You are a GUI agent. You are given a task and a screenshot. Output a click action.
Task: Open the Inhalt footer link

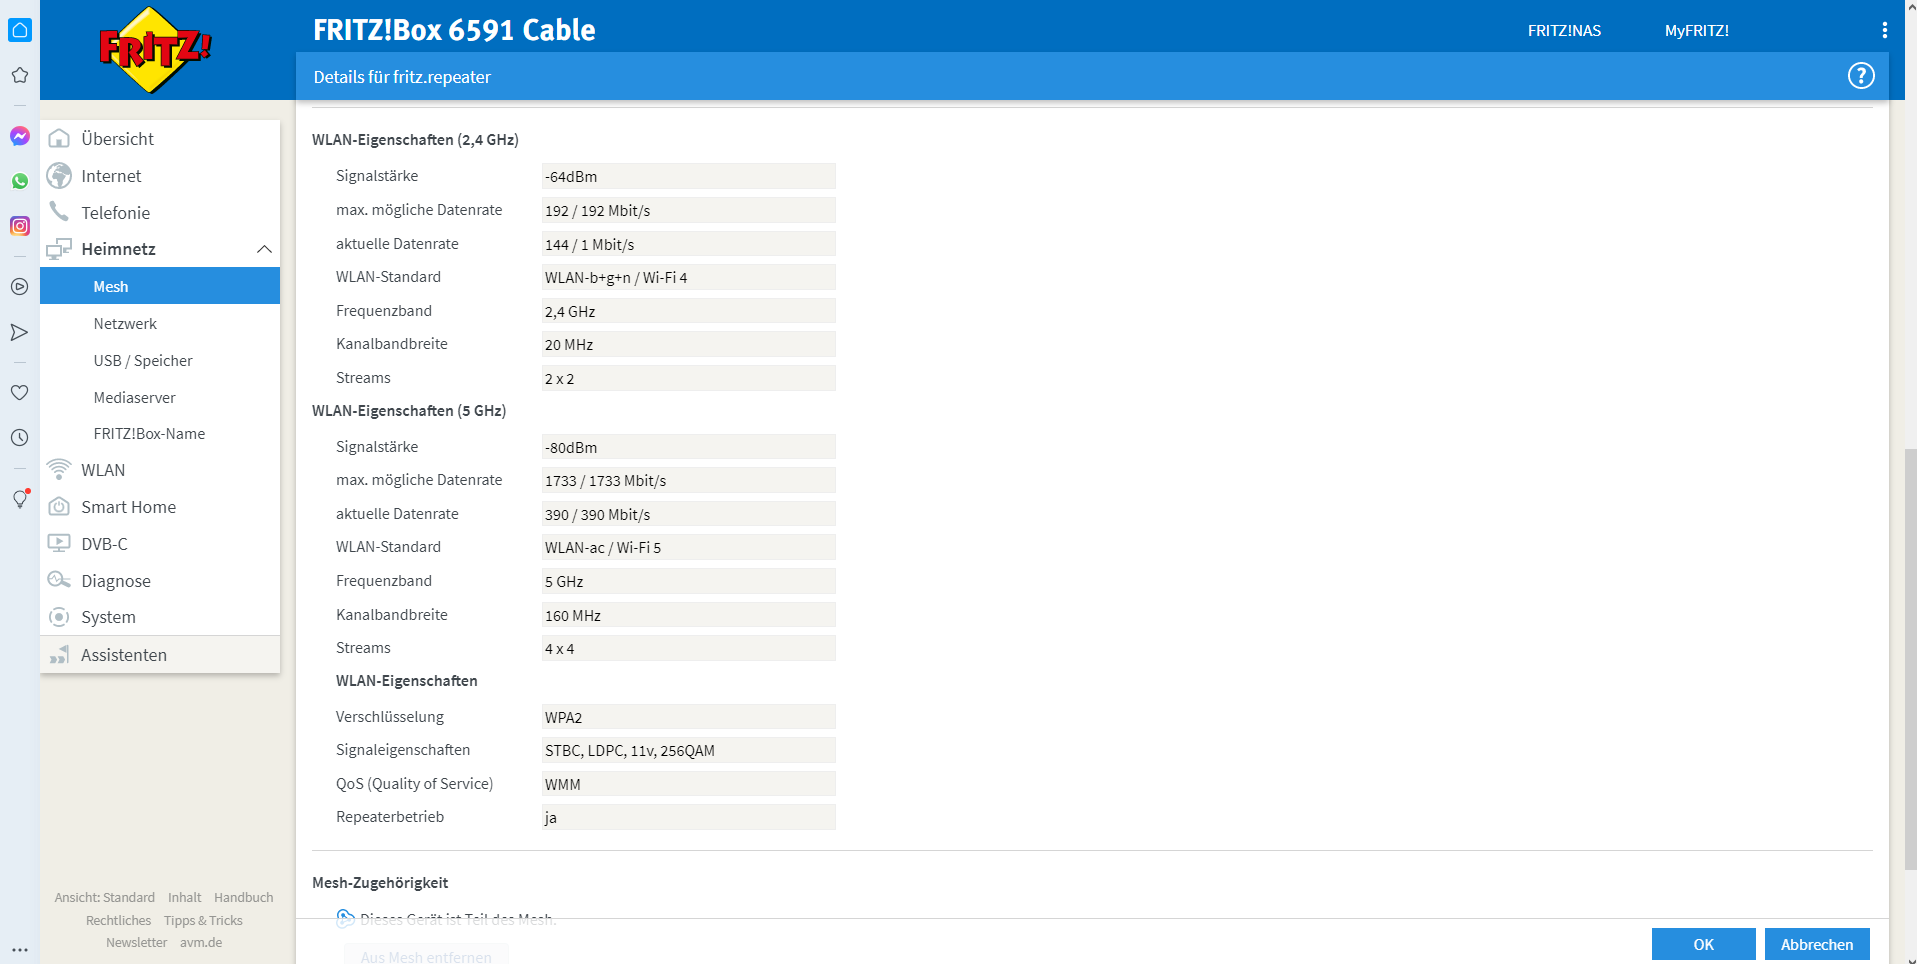tap(185, 897)
